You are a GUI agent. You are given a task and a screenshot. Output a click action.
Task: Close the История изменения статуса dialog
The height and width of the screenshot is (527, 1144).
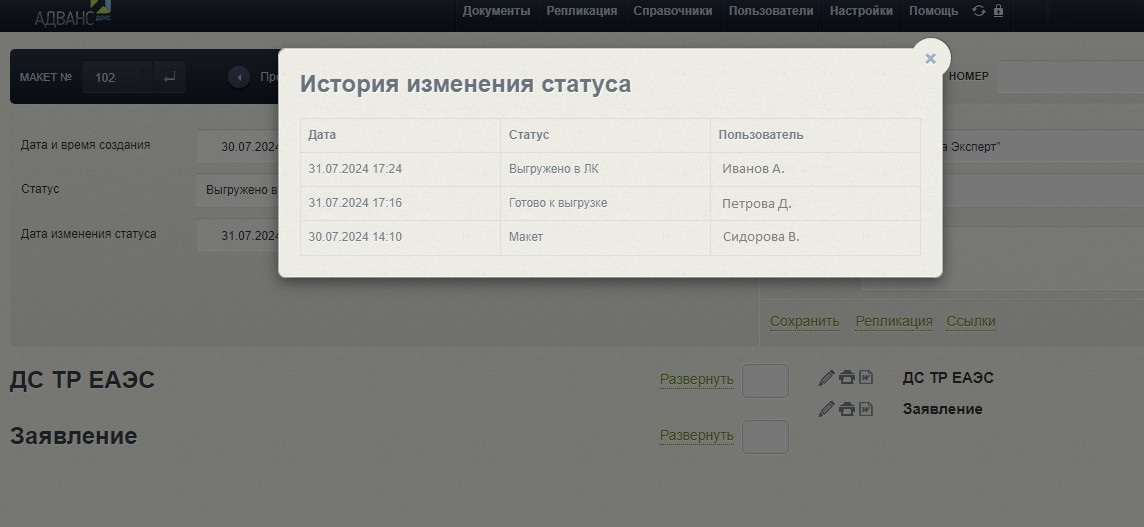pos(930,59)
